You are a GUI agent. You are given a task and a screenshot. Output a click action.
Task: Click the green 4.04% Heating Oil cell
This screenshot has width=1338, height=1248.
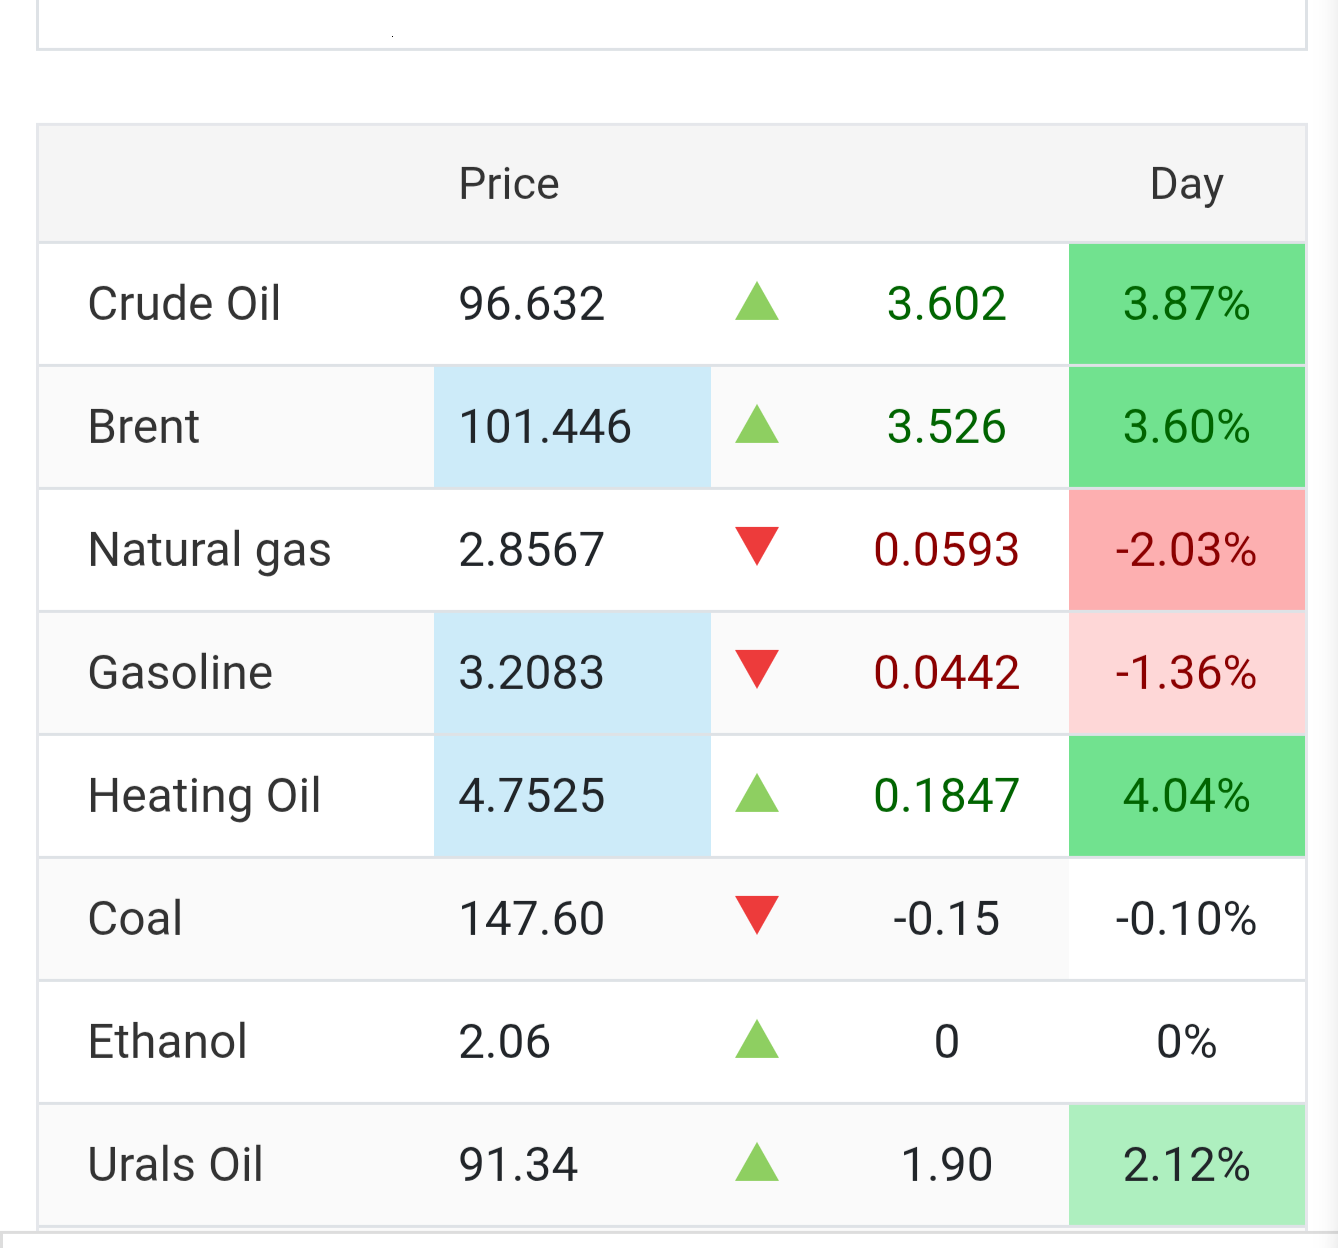point(1187,796)
